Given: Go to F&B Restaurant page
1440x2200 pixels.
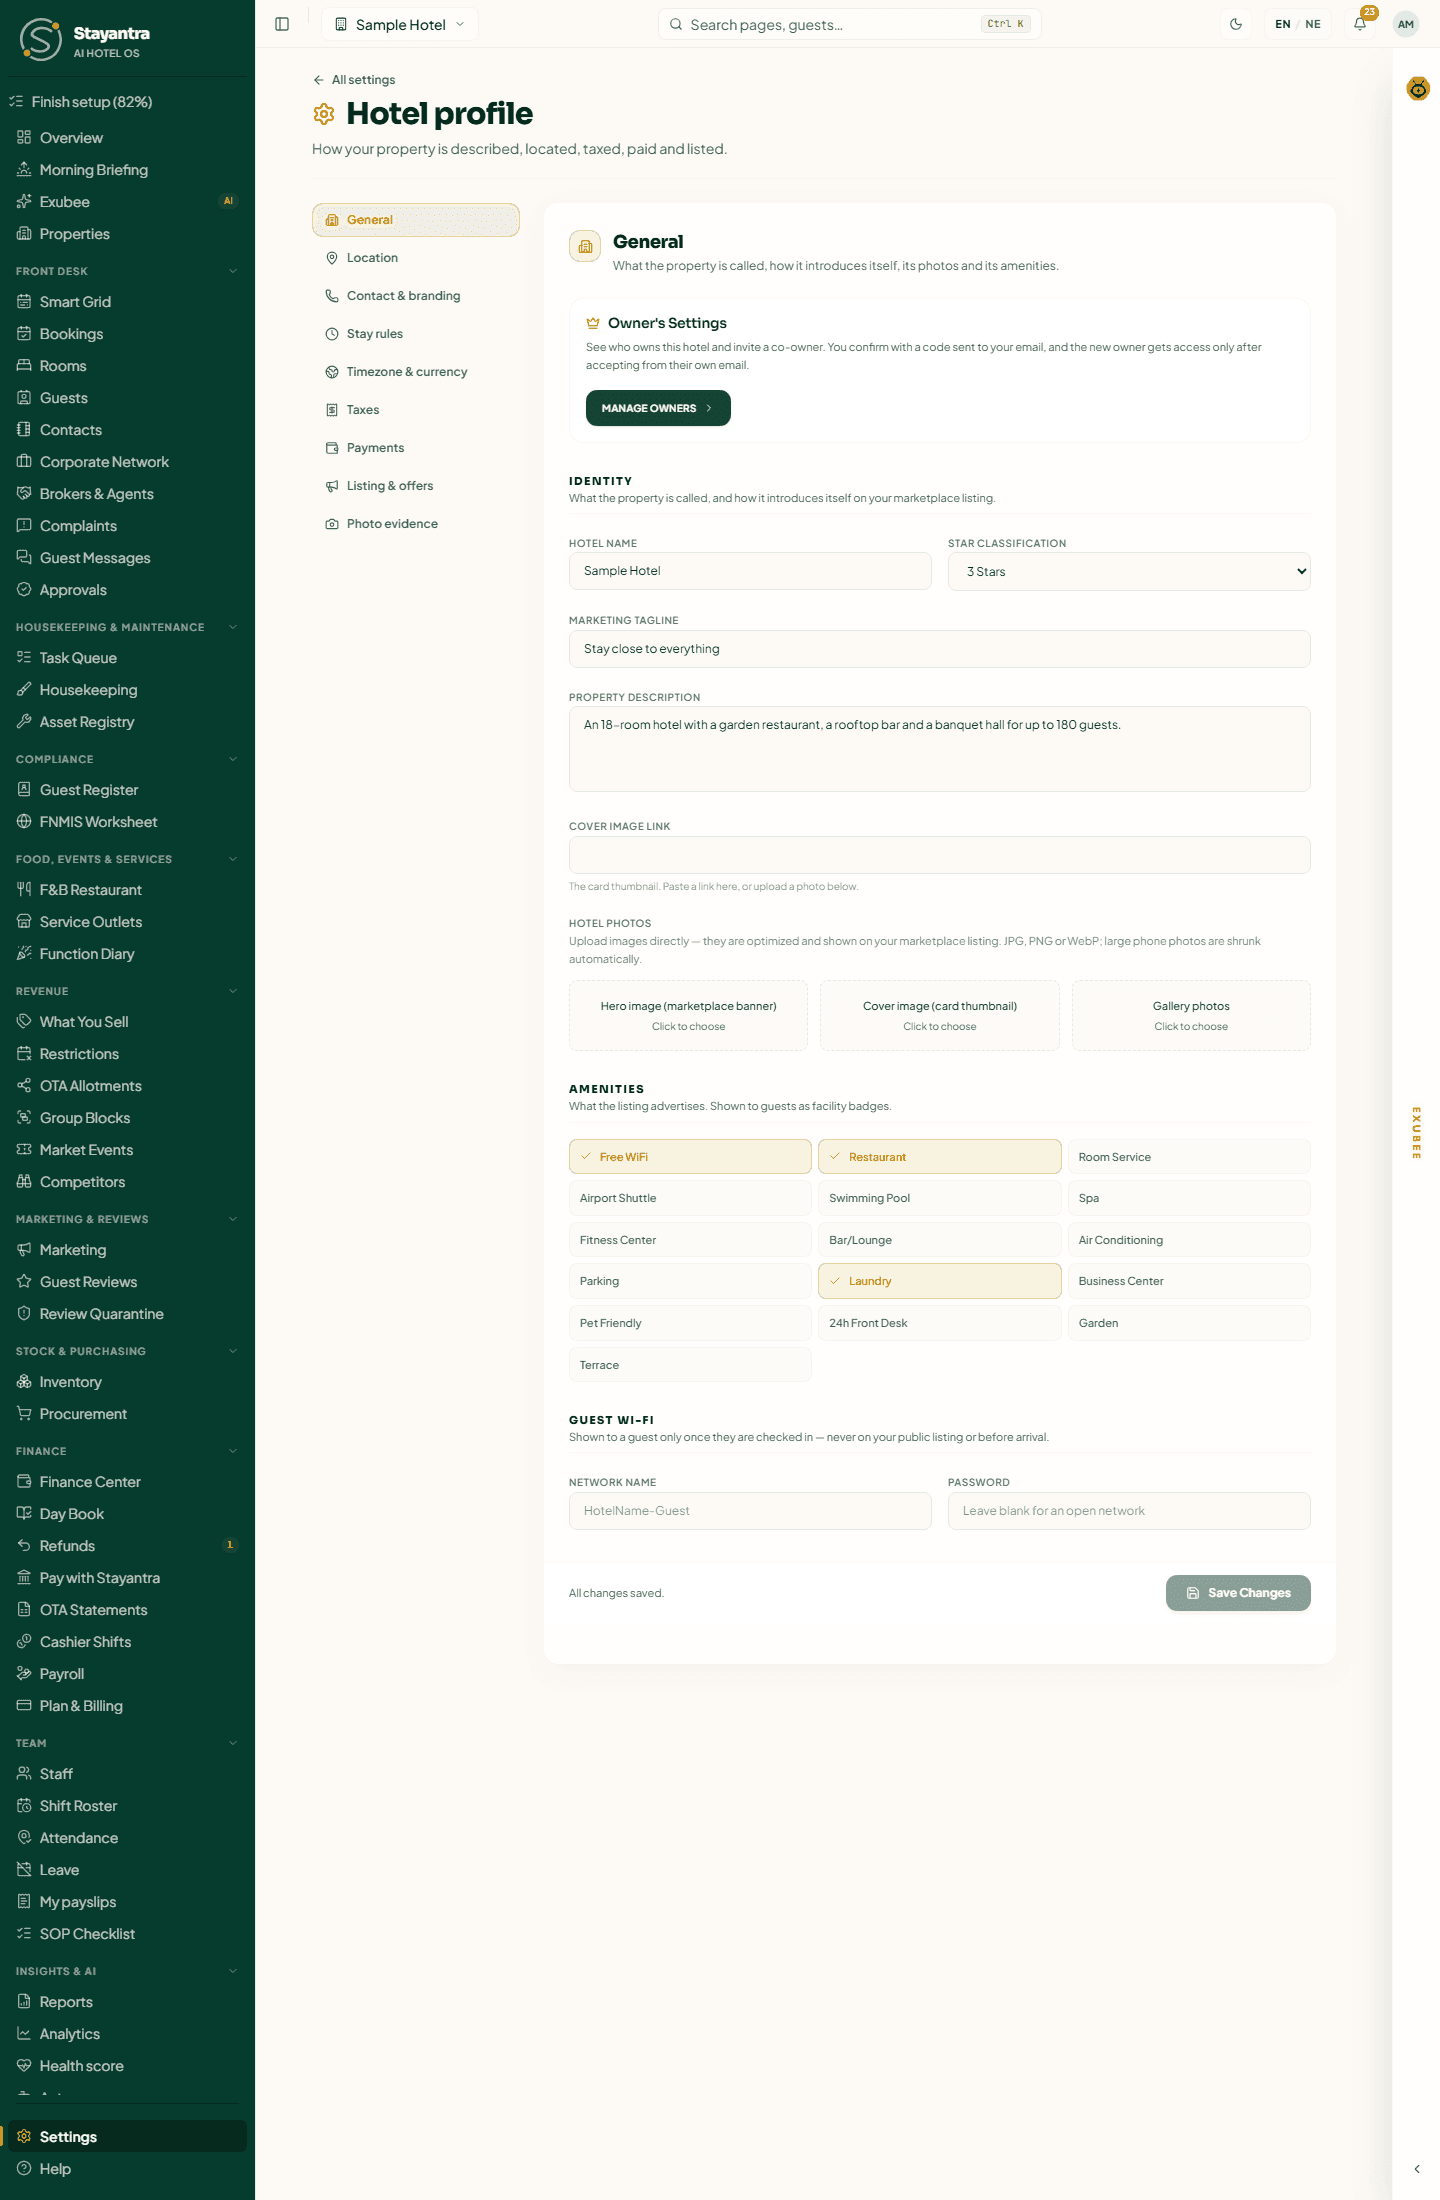Looking at the screenshot, I should click(127, 890).
